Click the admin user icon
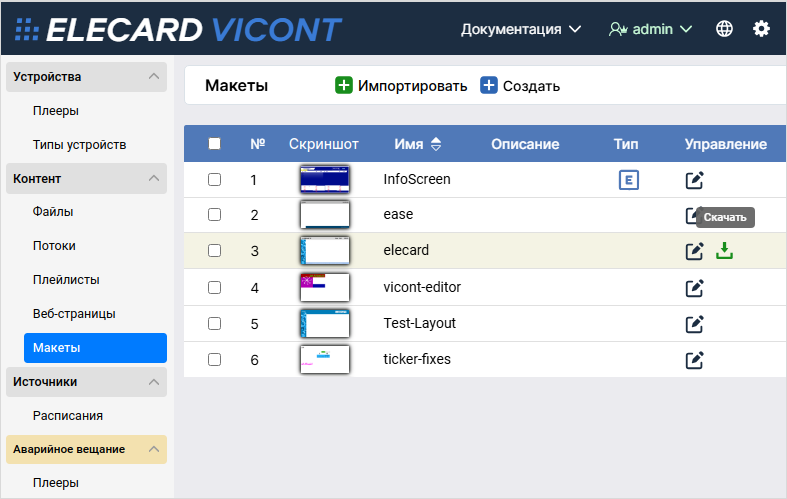This screenshot has height=499, width=787. click(618, 29)
